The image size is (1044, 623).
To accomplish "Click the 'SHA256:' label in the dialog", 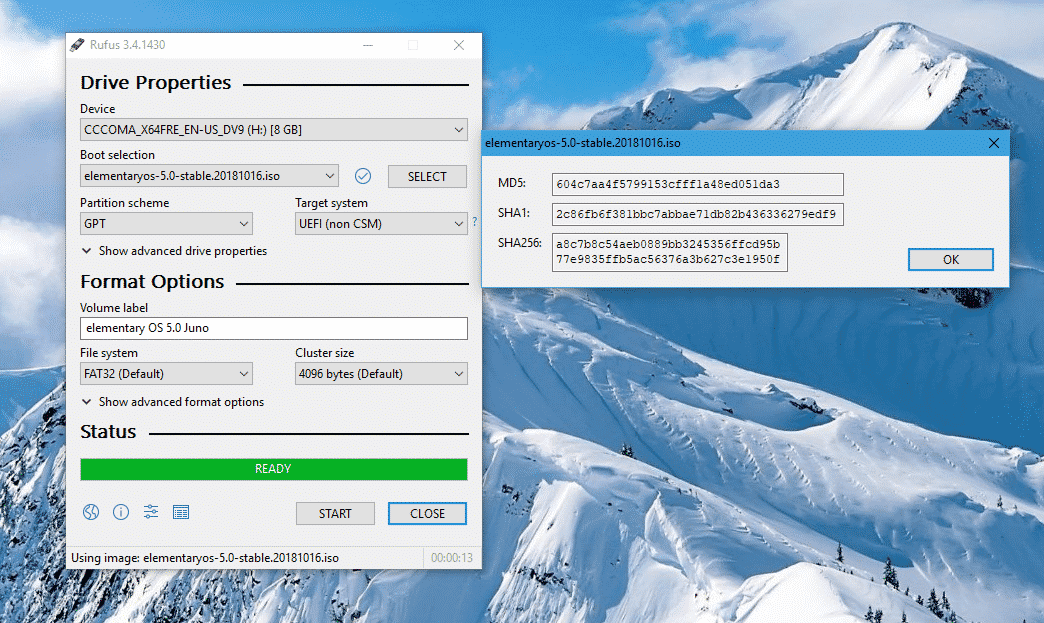I will click(x=520, y=243).
